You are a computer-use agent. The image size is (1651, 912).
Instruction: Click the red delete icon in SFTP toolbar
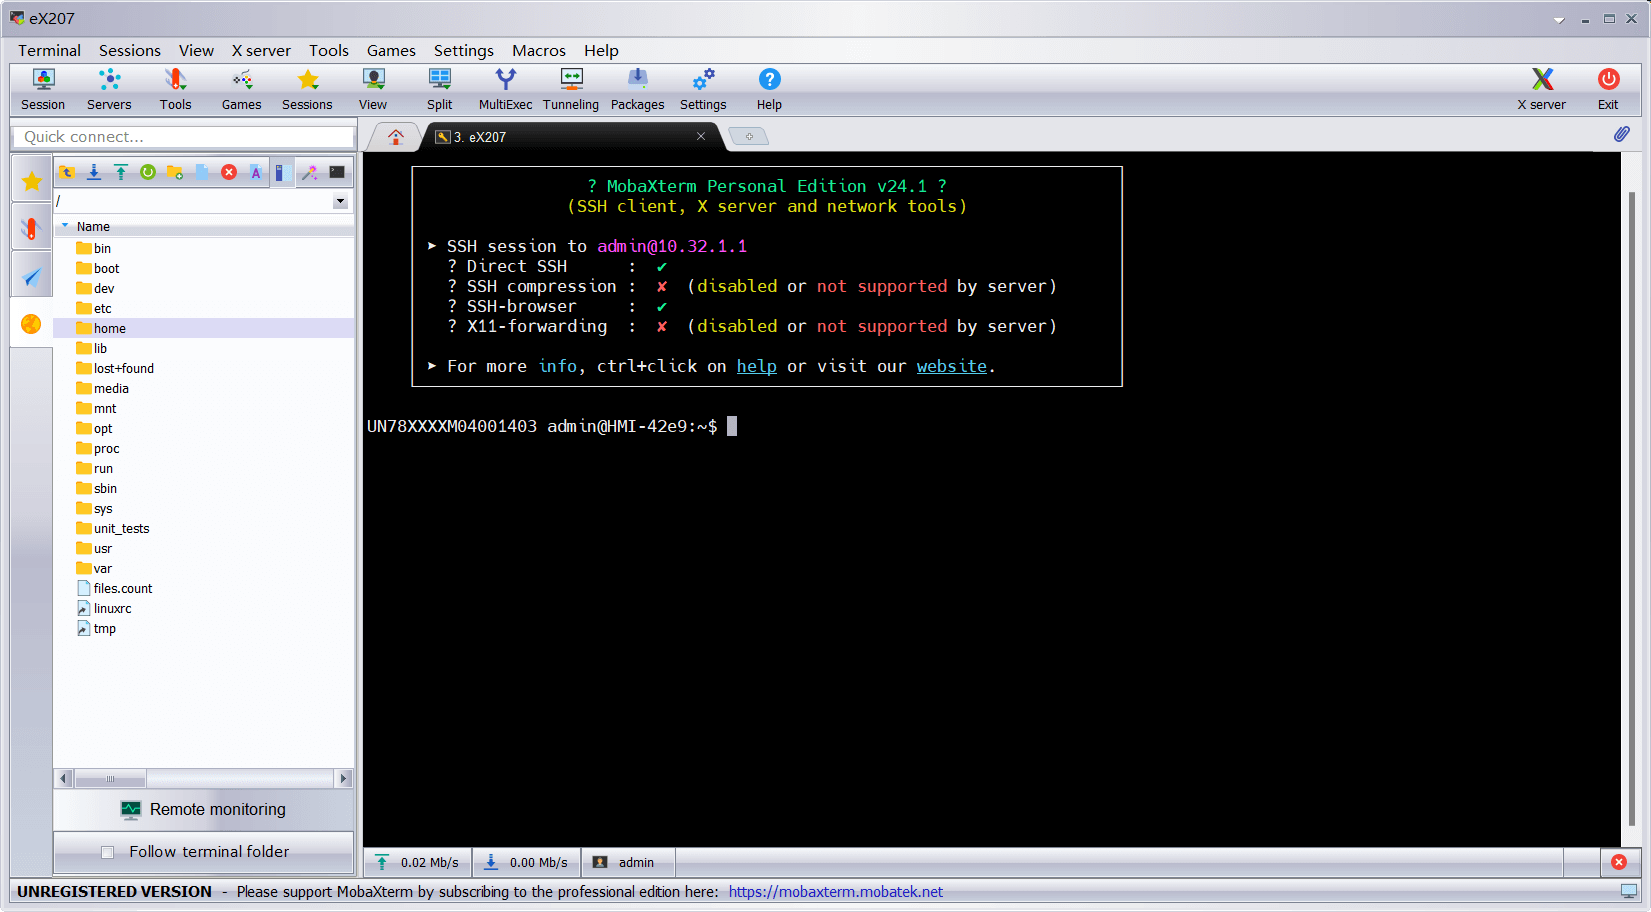pyautogui.click(x=229, y=172)
